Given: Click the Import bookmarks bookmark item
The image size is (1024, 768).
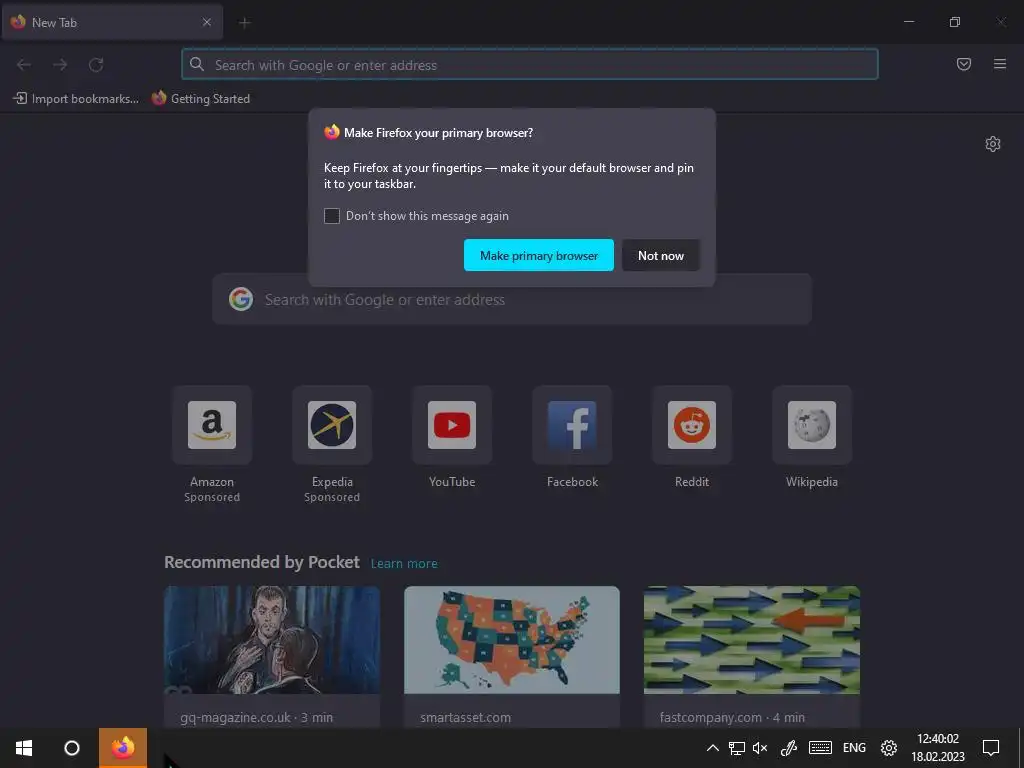Looking at the screenshot, I should (76, 99).
